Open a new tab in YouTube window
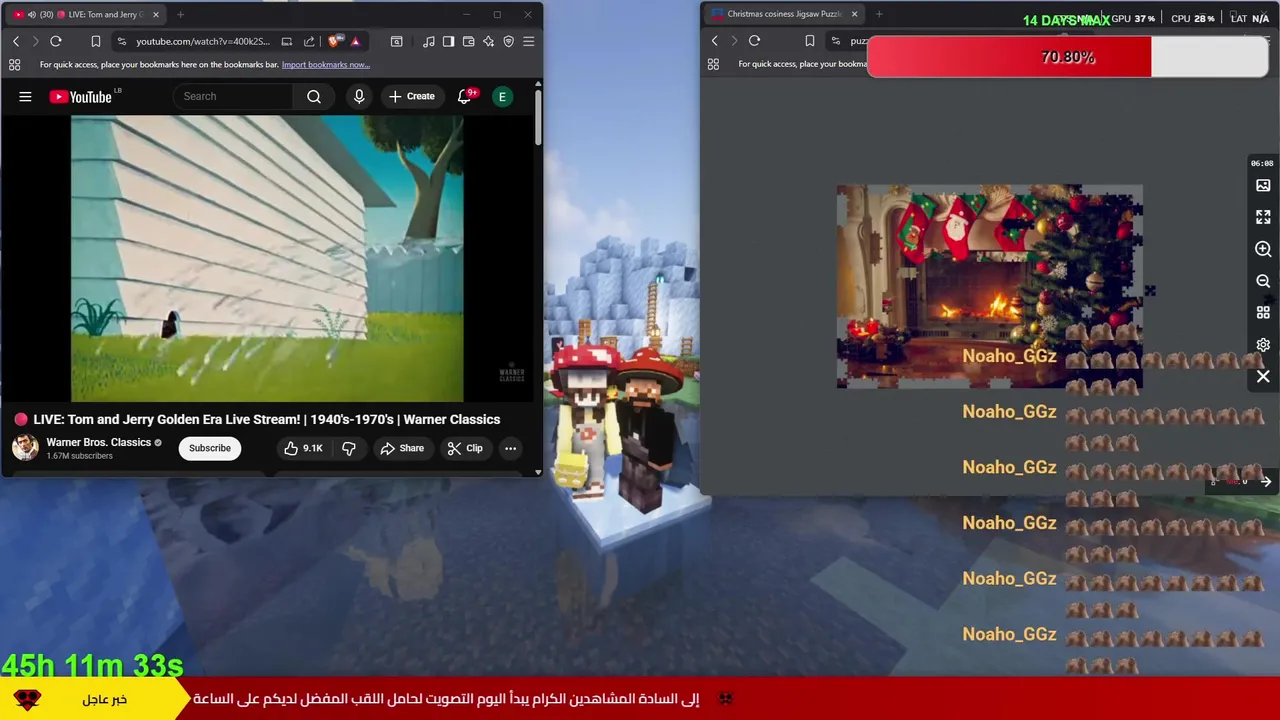 point(181,15)
